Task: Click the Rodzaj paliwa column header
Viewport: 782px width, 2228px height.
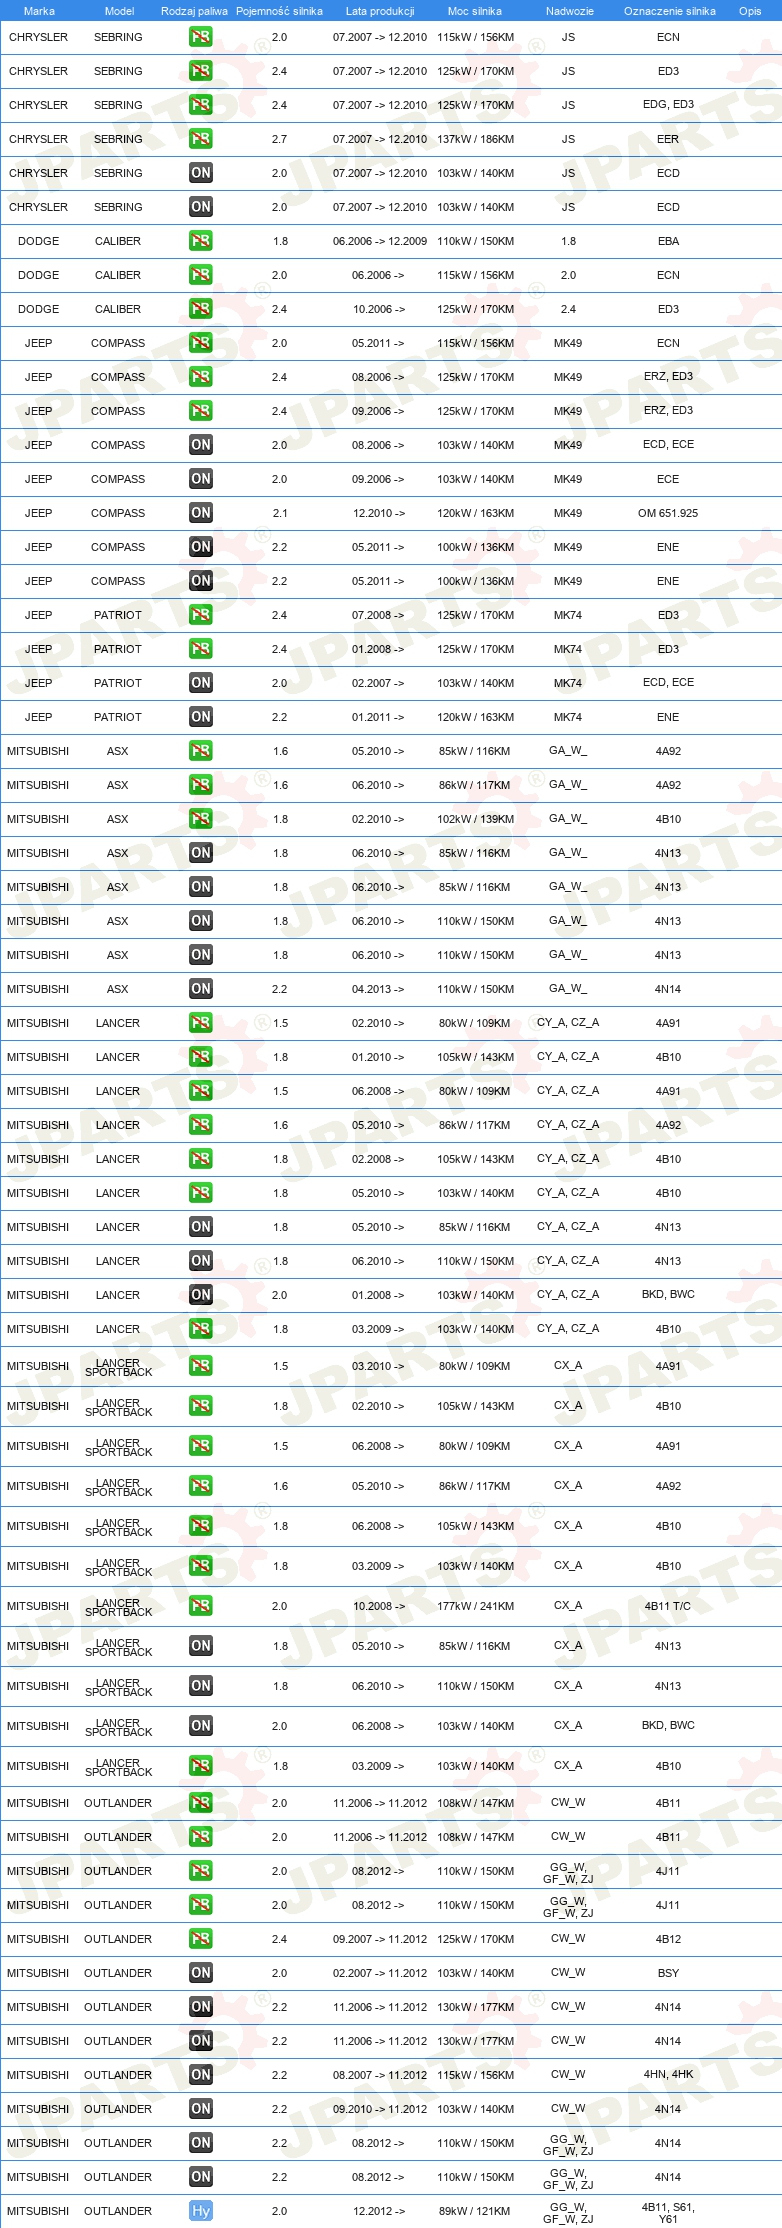Action: [x=194, y=11]
